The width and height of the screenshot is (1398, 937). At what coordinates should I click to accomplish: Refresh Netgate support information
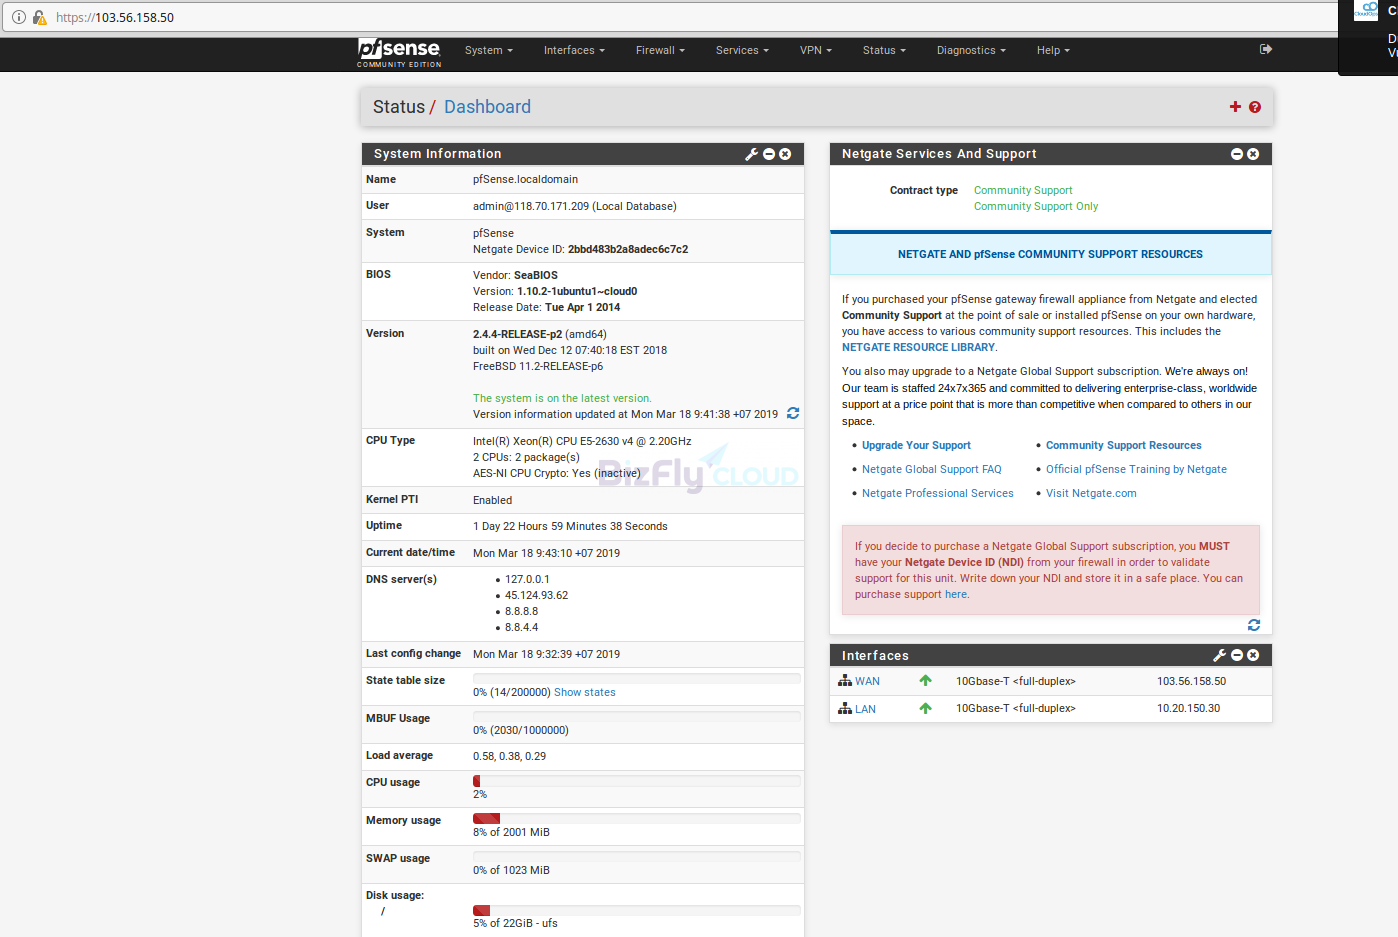pos(1254,625)
